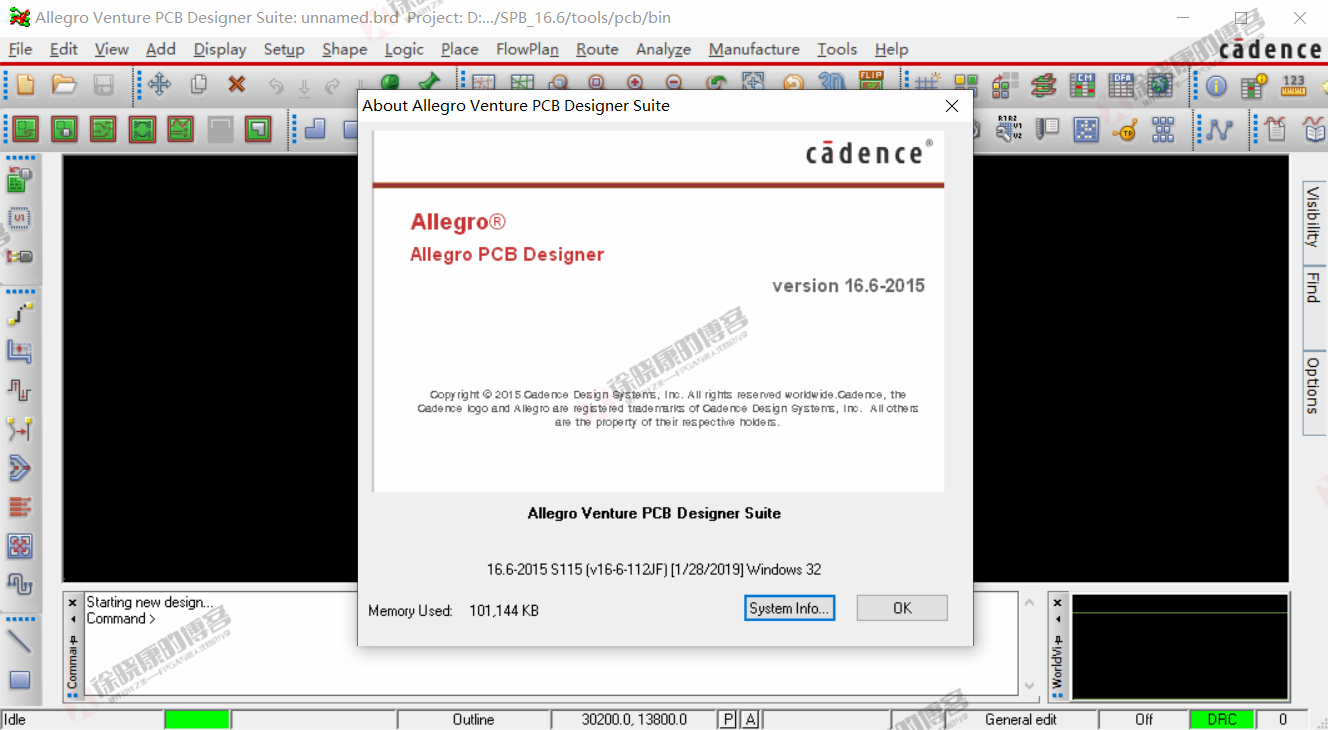This screenshot has height=730, width=1328.
Task: Open the File menu
Action: click(20, 49)
